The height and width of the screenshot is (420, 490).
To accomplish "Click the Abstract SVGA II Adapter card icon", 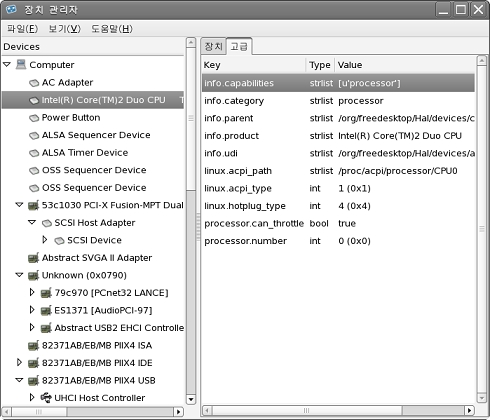I will pyautogui.click(x=33, y=258).
